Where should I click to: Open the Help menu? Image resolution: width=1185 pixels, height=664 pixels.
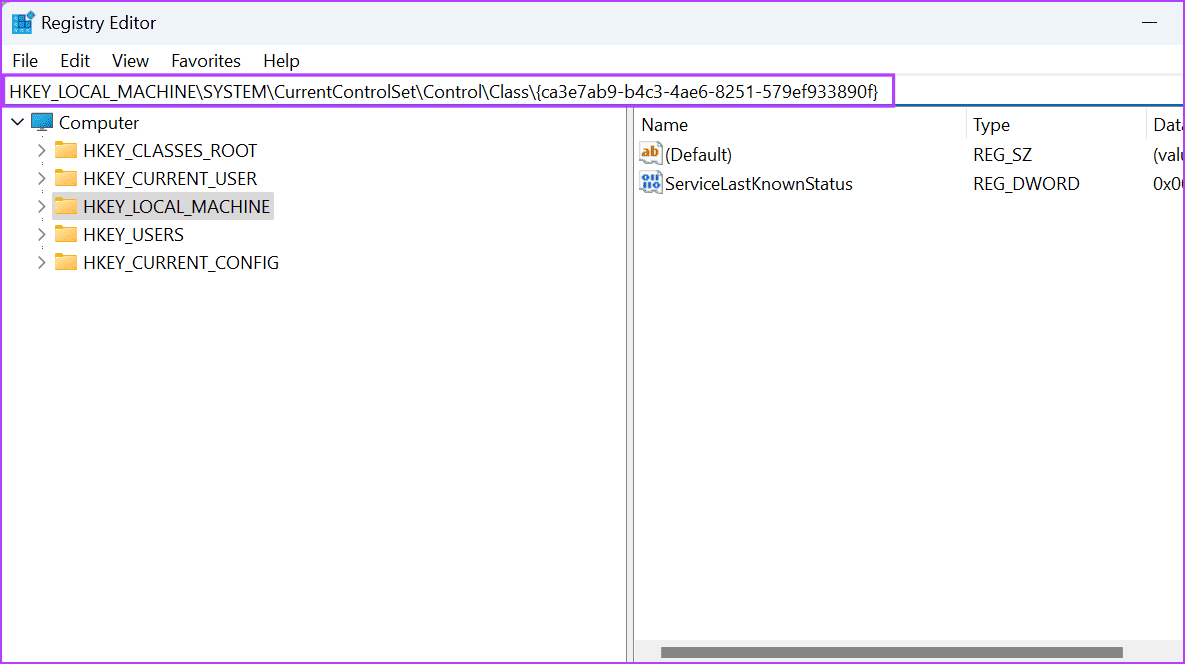tap(281, 60)
